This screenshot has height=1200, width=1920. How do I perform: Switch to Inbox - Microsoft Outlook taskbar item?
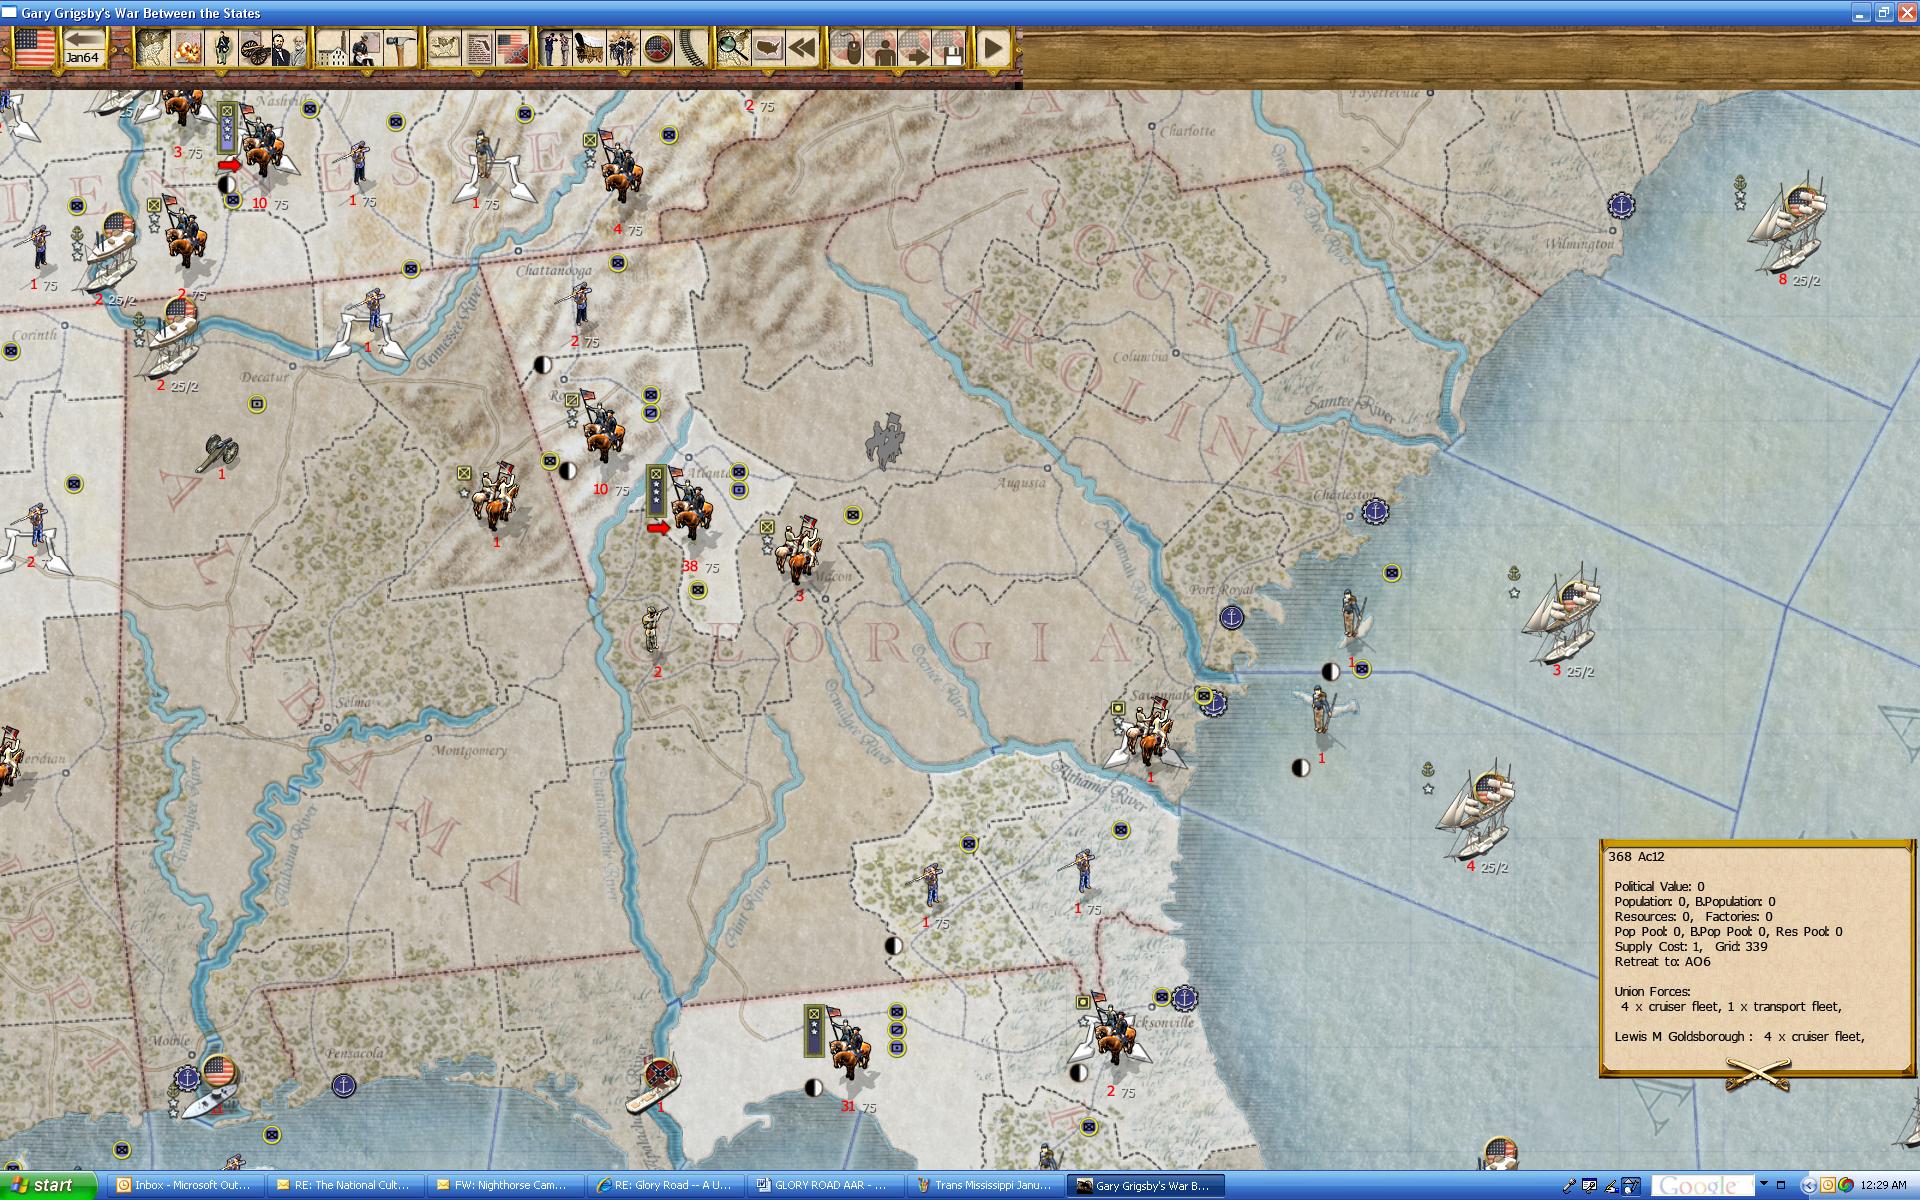(x=183, y=1185)
